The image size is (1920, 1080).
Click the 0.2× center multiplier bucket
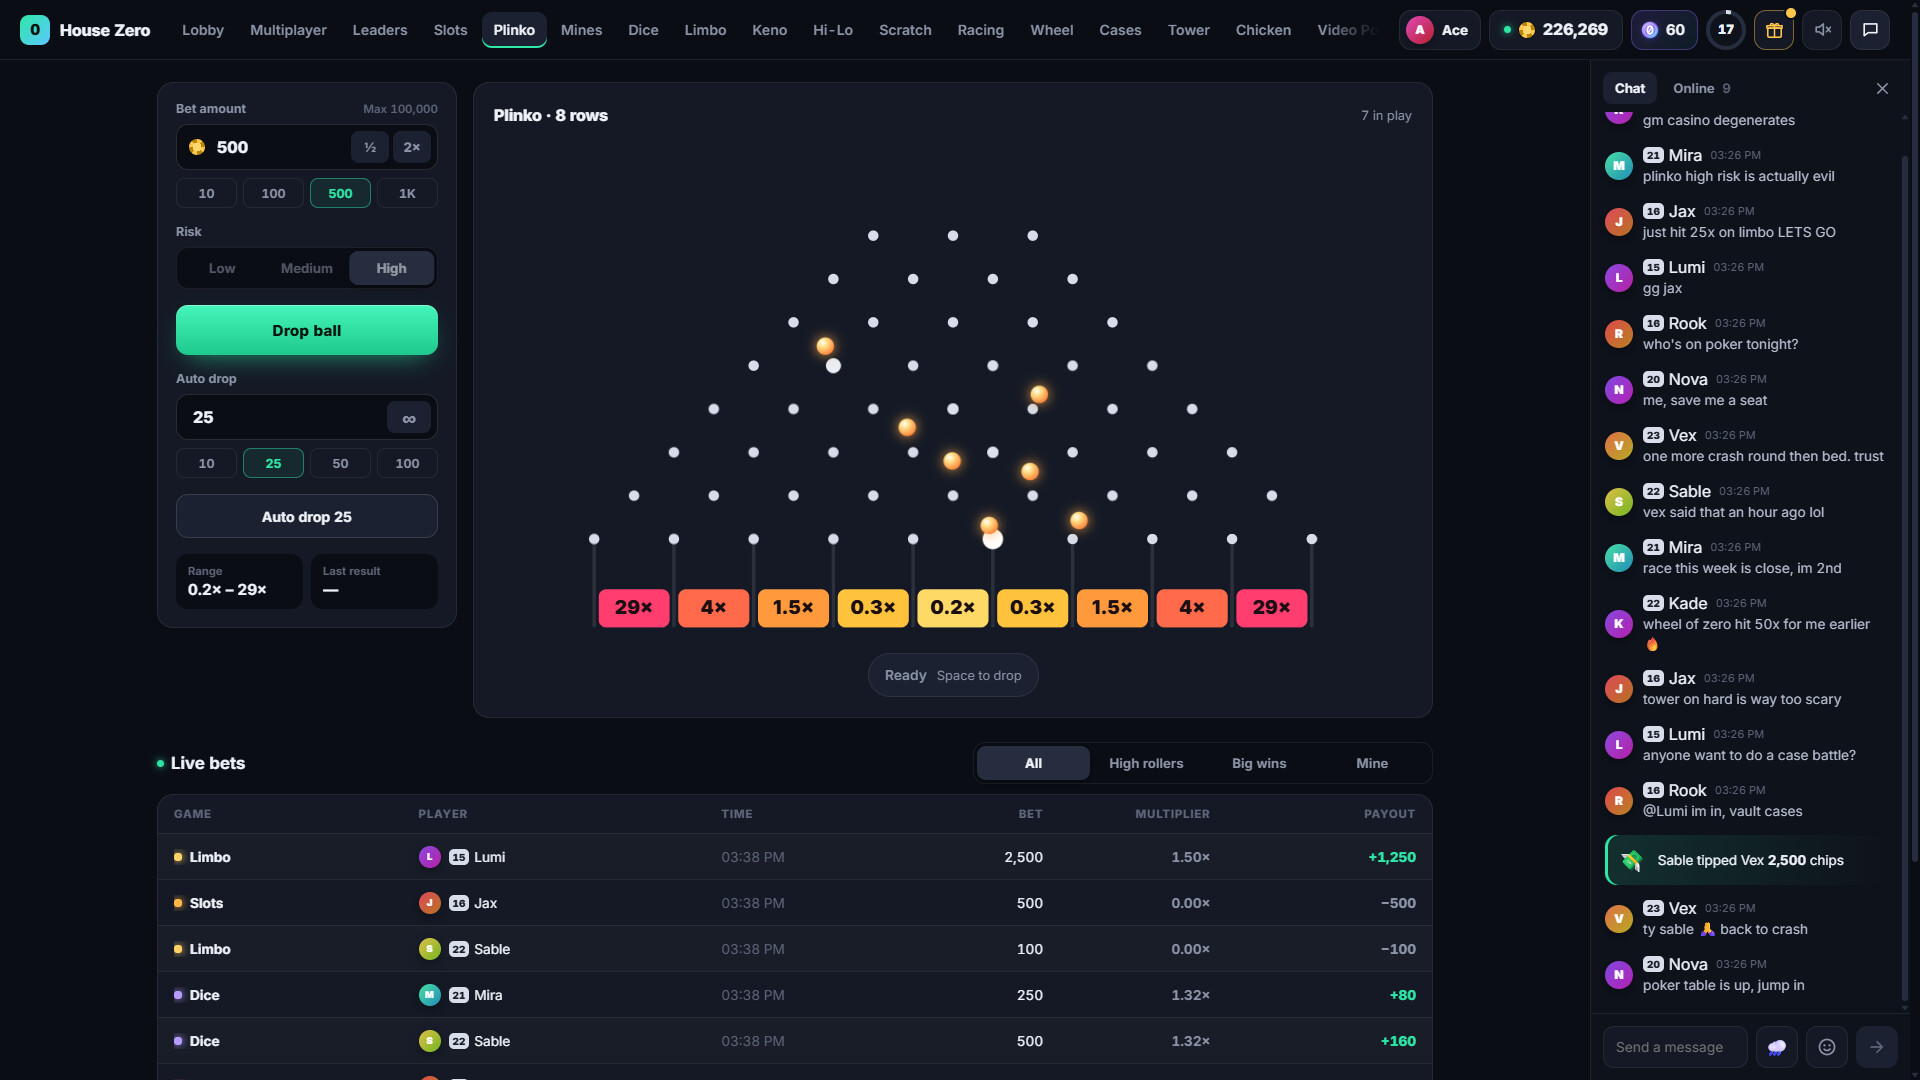[x=952, y=608]
